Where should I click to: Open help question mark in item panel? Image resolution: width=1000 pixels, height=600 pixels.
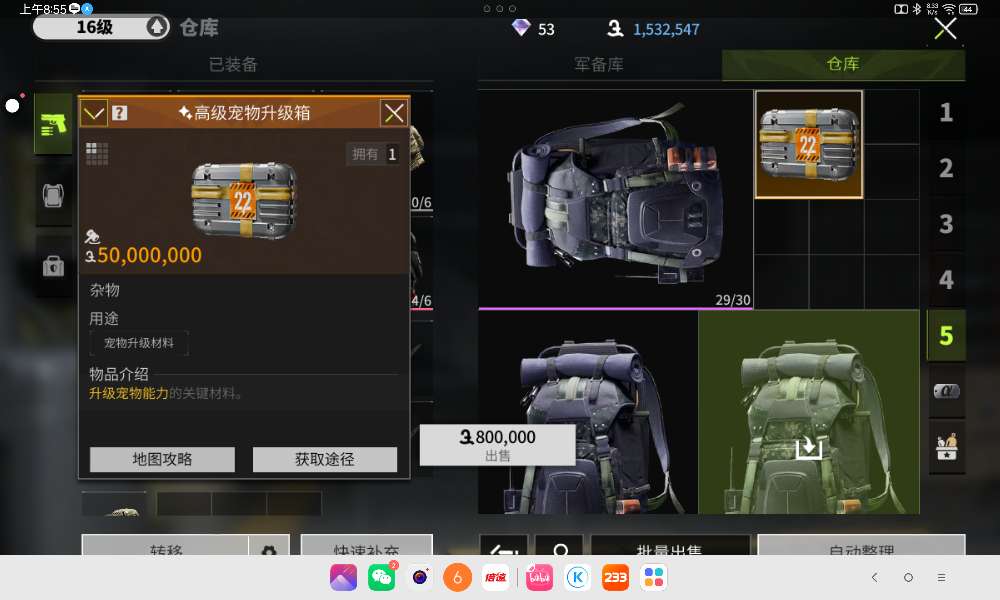(x=119, y=113)
